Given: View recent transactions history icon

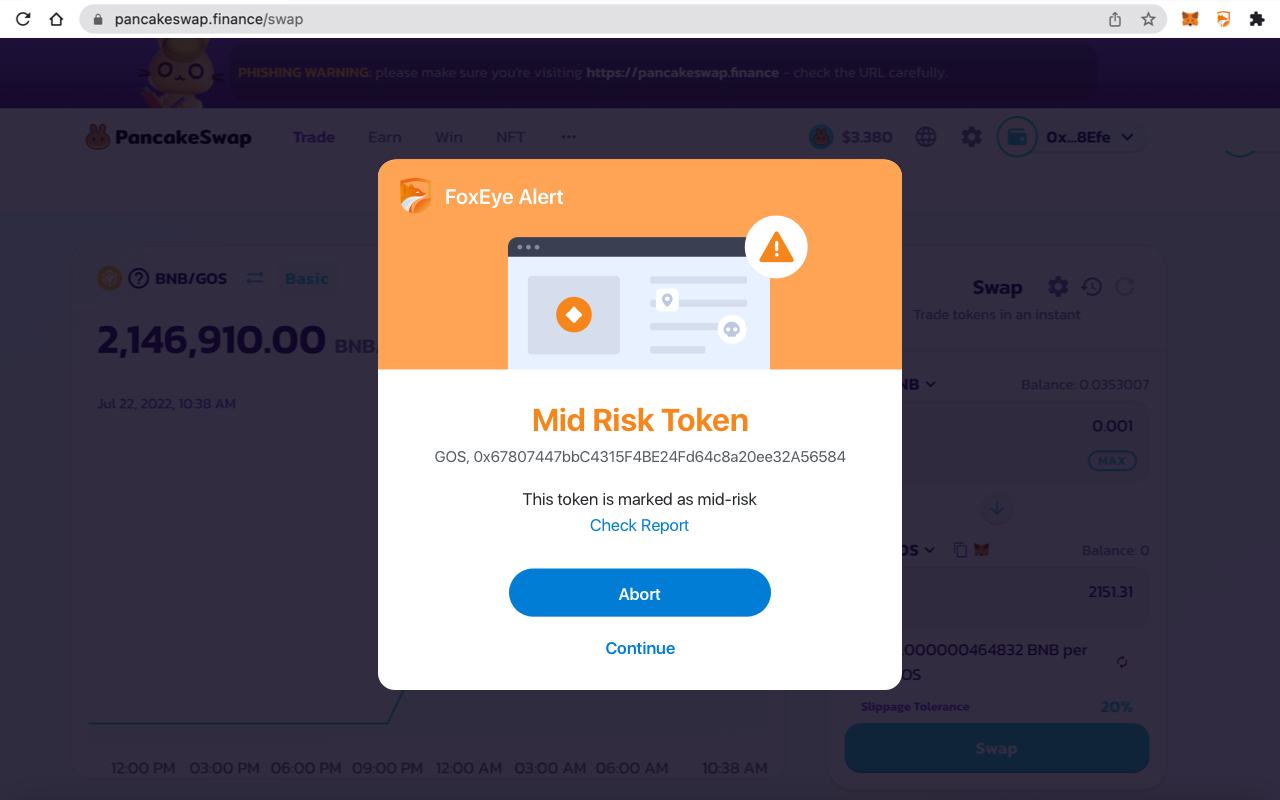Looking at the screenshot, I should [x=1092, y=287].
